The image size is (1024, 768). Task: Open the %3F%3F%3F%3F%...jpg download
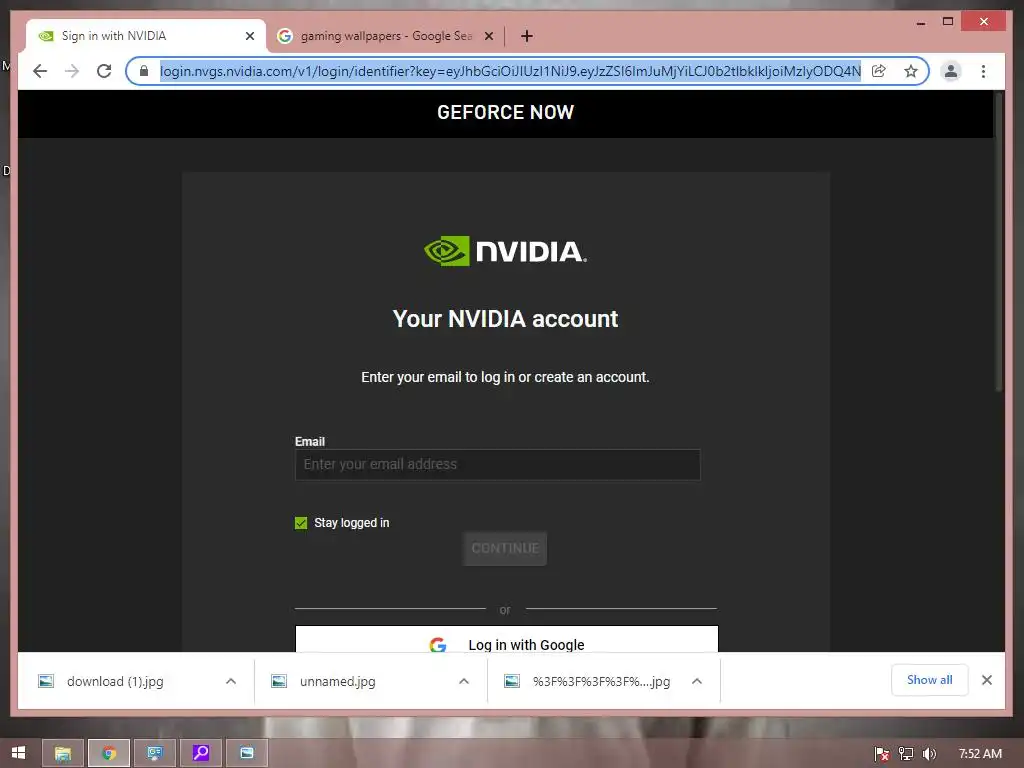click(x=588, y=681)
